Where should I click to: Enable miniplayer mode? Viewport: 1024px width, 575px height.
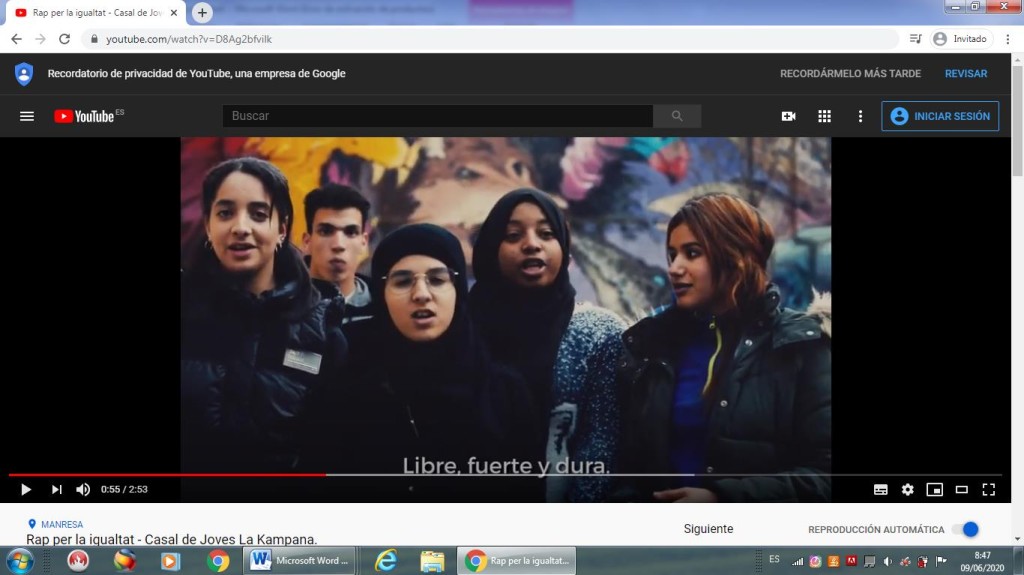point(934,489)
